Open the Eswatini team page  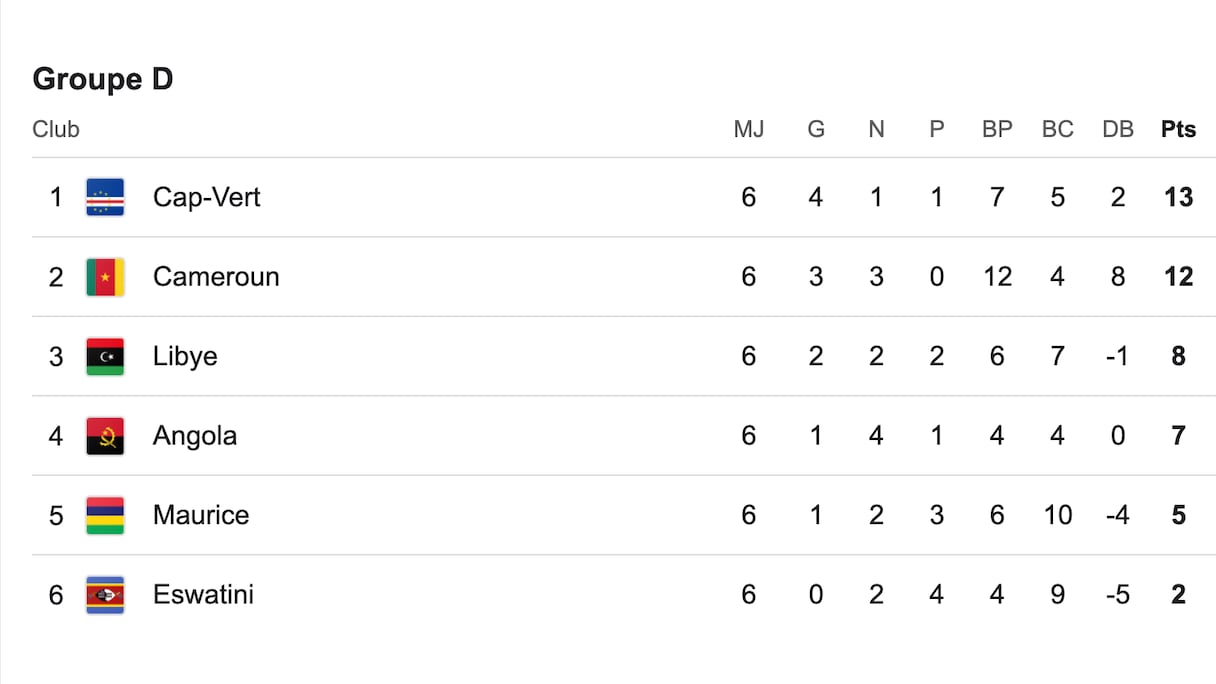point(203,595)
